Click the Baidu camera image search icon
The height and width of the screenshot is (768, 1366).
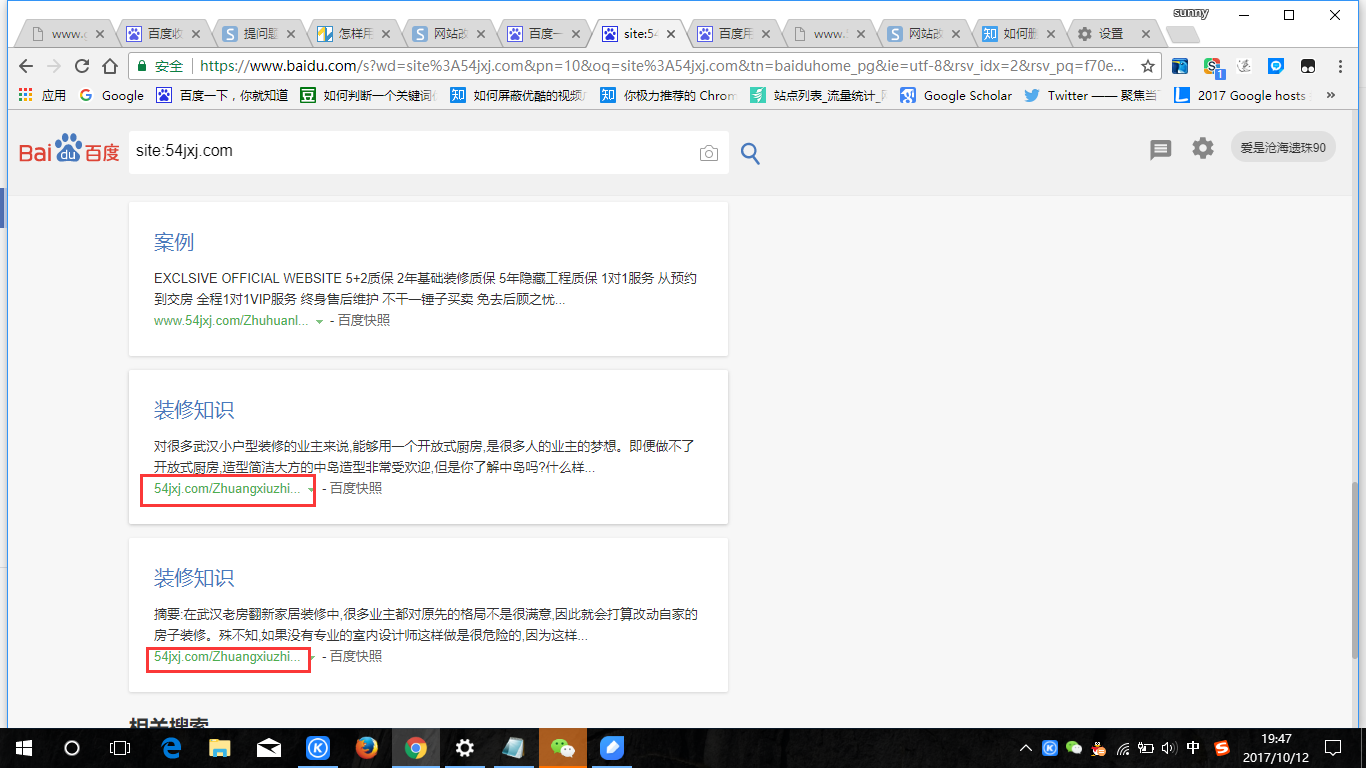(x=709, y=153)
